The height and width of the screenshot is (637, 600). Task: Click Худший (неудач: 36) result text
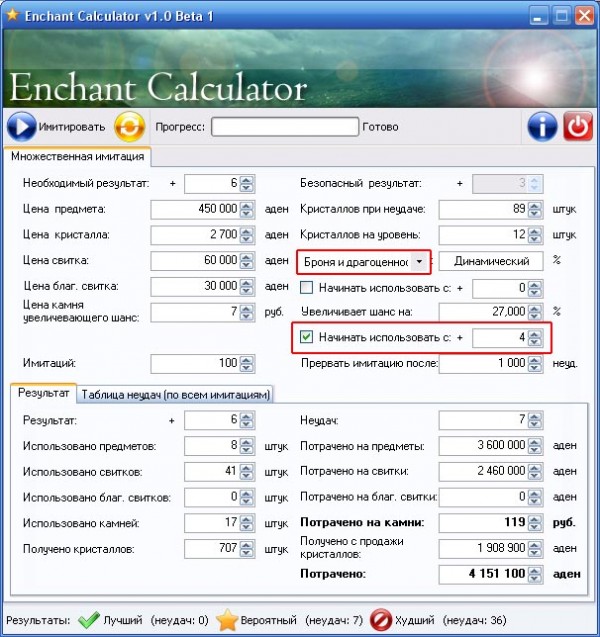pyautogui.click(x=451, y=620)
